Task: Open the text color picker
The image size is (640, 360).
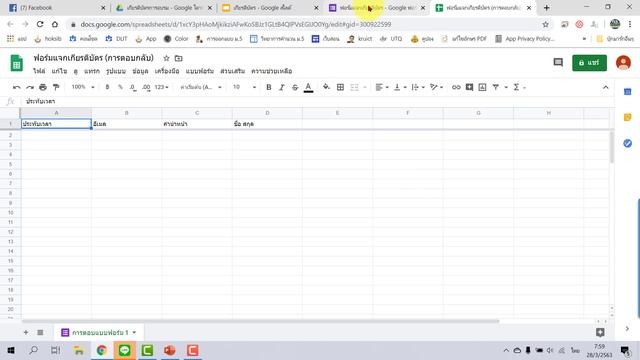Action: tap(309, 87)
